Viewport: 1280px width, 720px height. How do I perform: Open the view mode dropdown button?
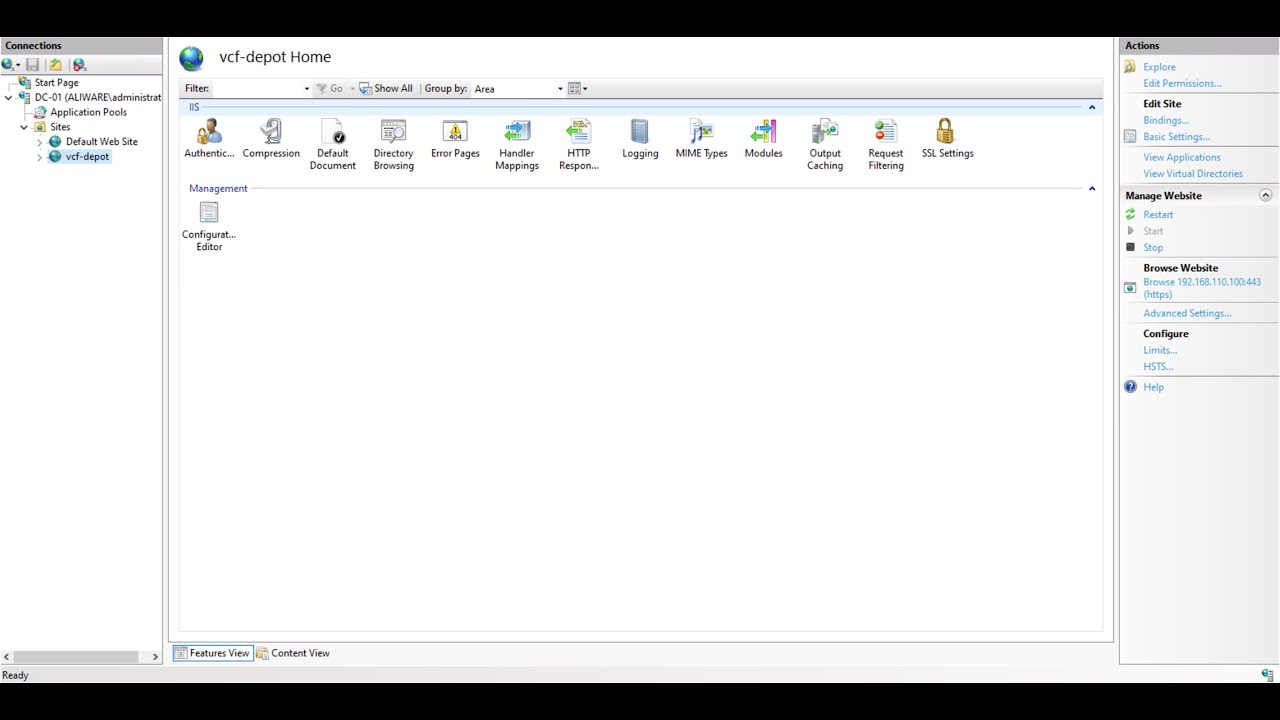click(x=578, y=89)
